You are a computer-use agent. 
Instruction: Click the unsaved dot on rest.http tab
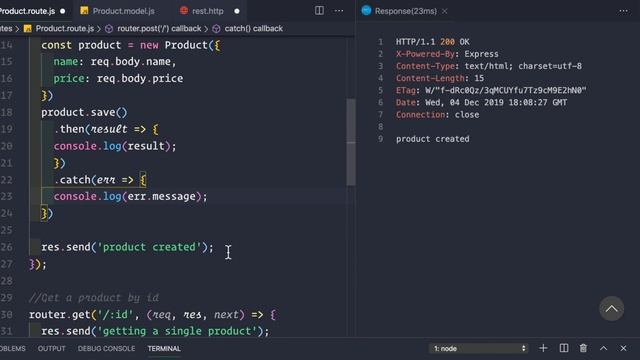pyautogui.click(x=237, y=11)
